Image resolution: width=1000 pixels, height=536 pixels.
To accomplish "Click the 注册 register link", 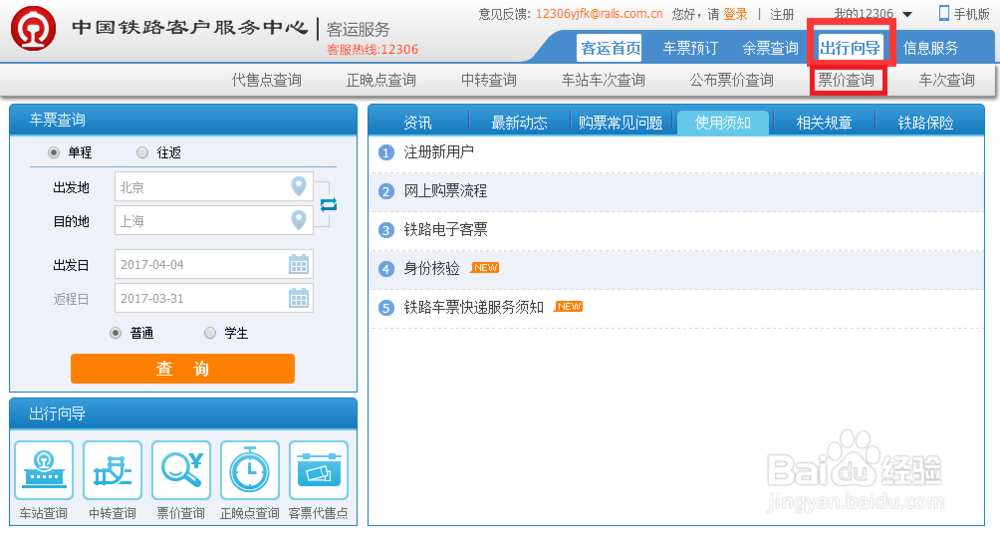I will [782, 14].
